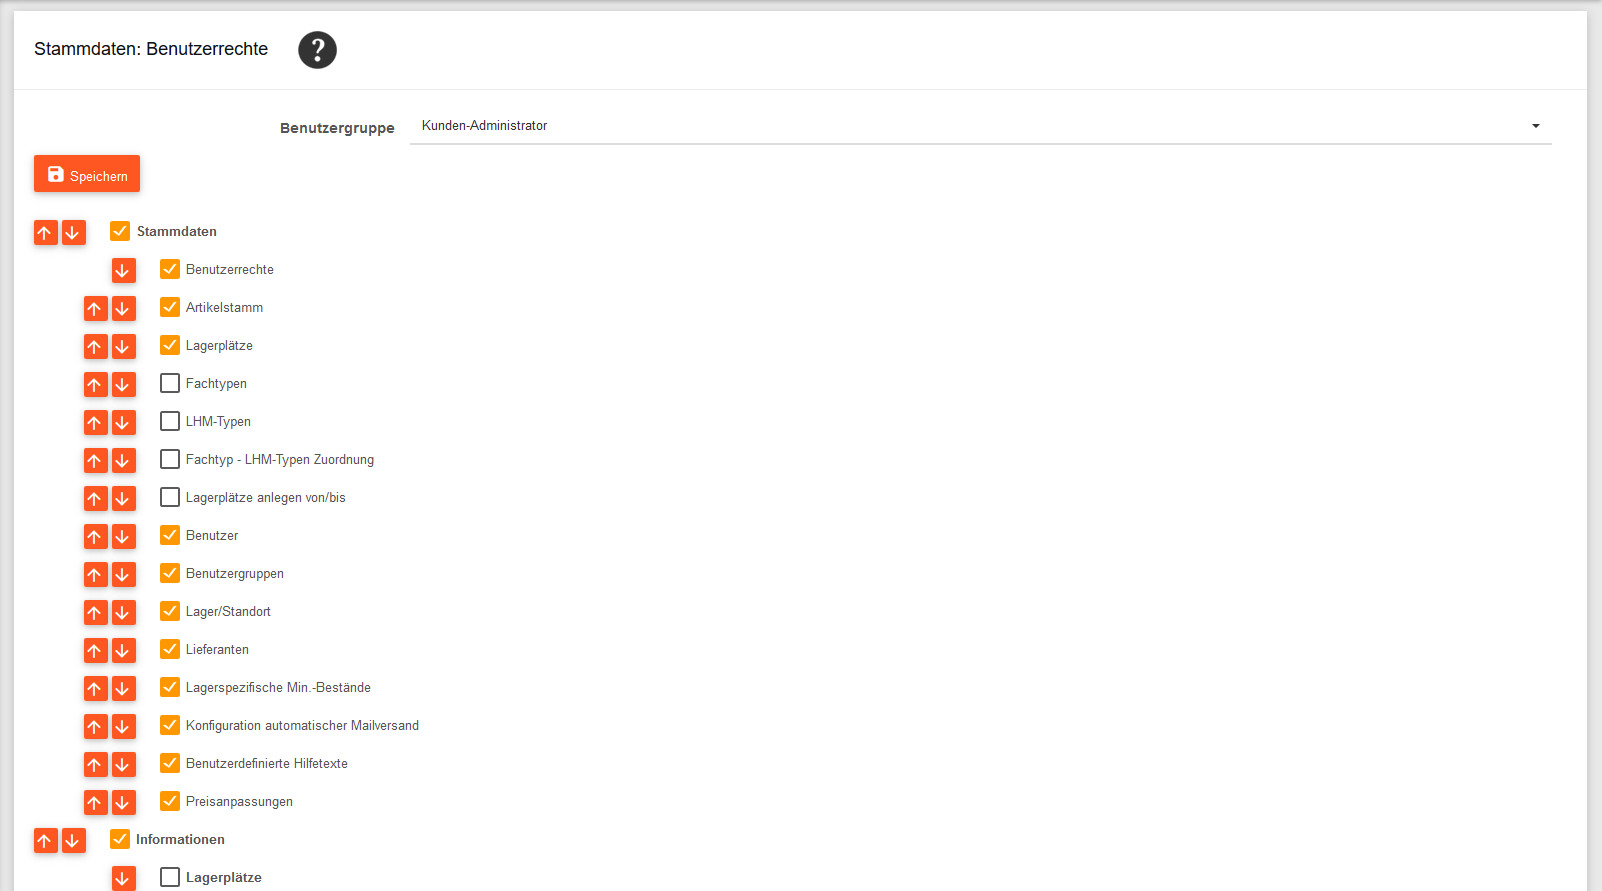Open the Benutzergruppe dropdown arrow

(1535, 126)
